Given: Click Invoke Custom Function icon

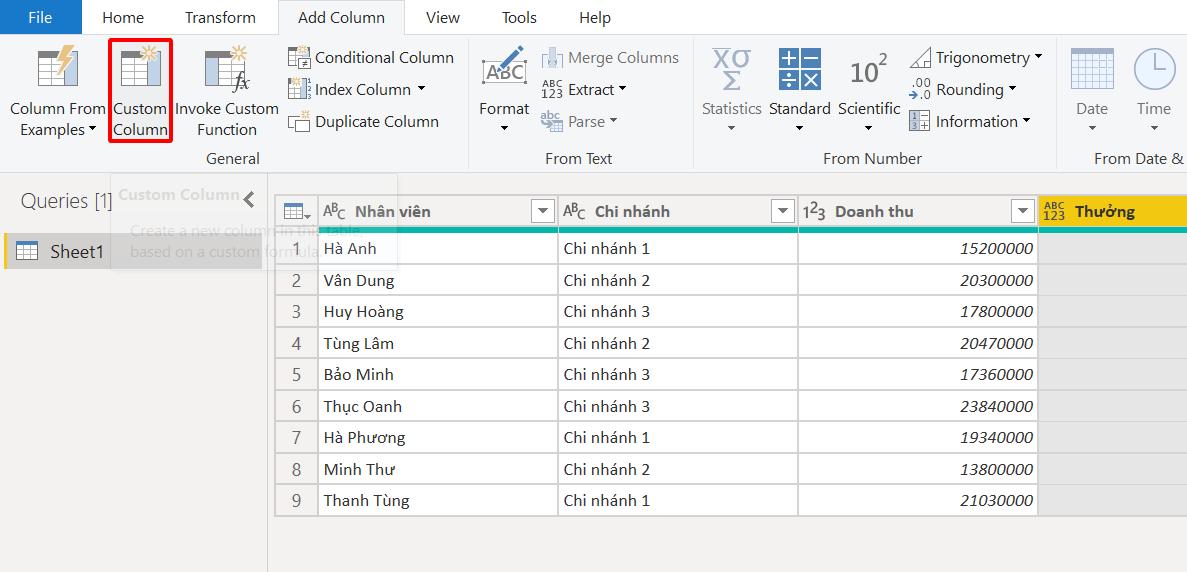Looking at the screenshot, I should [x=226, y=67].
